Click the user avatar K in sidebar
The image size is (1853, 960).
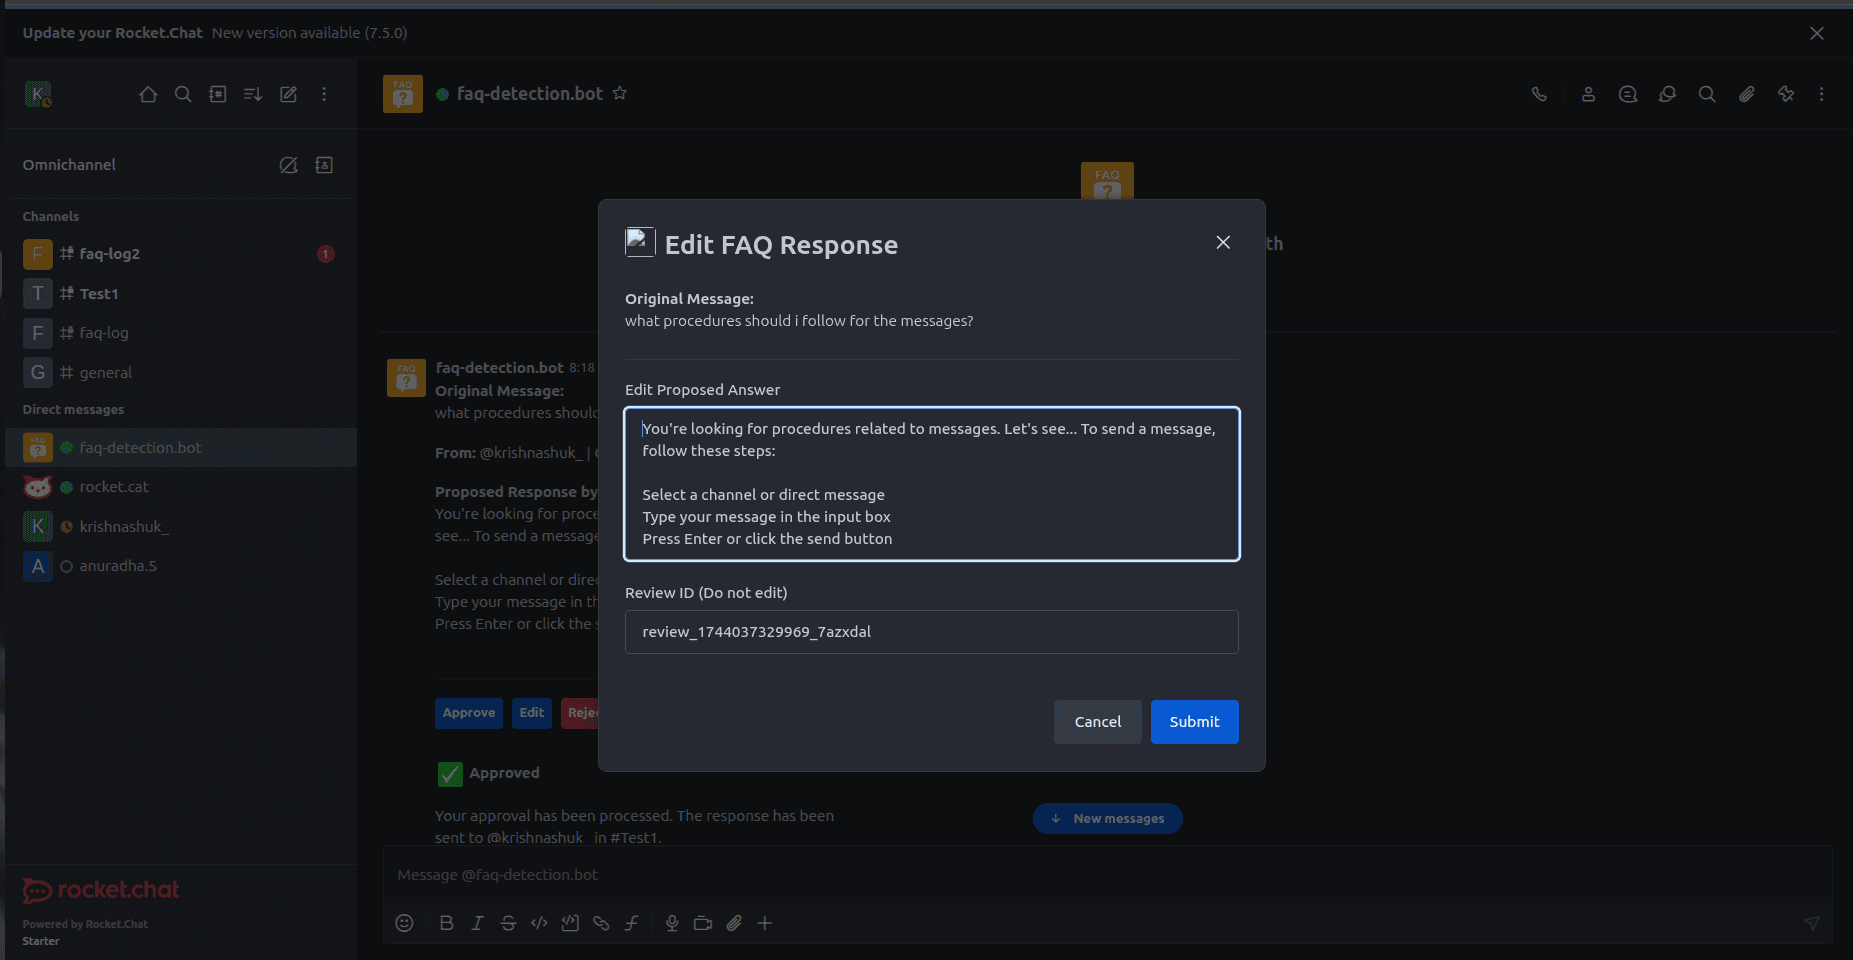click(38, 94)
